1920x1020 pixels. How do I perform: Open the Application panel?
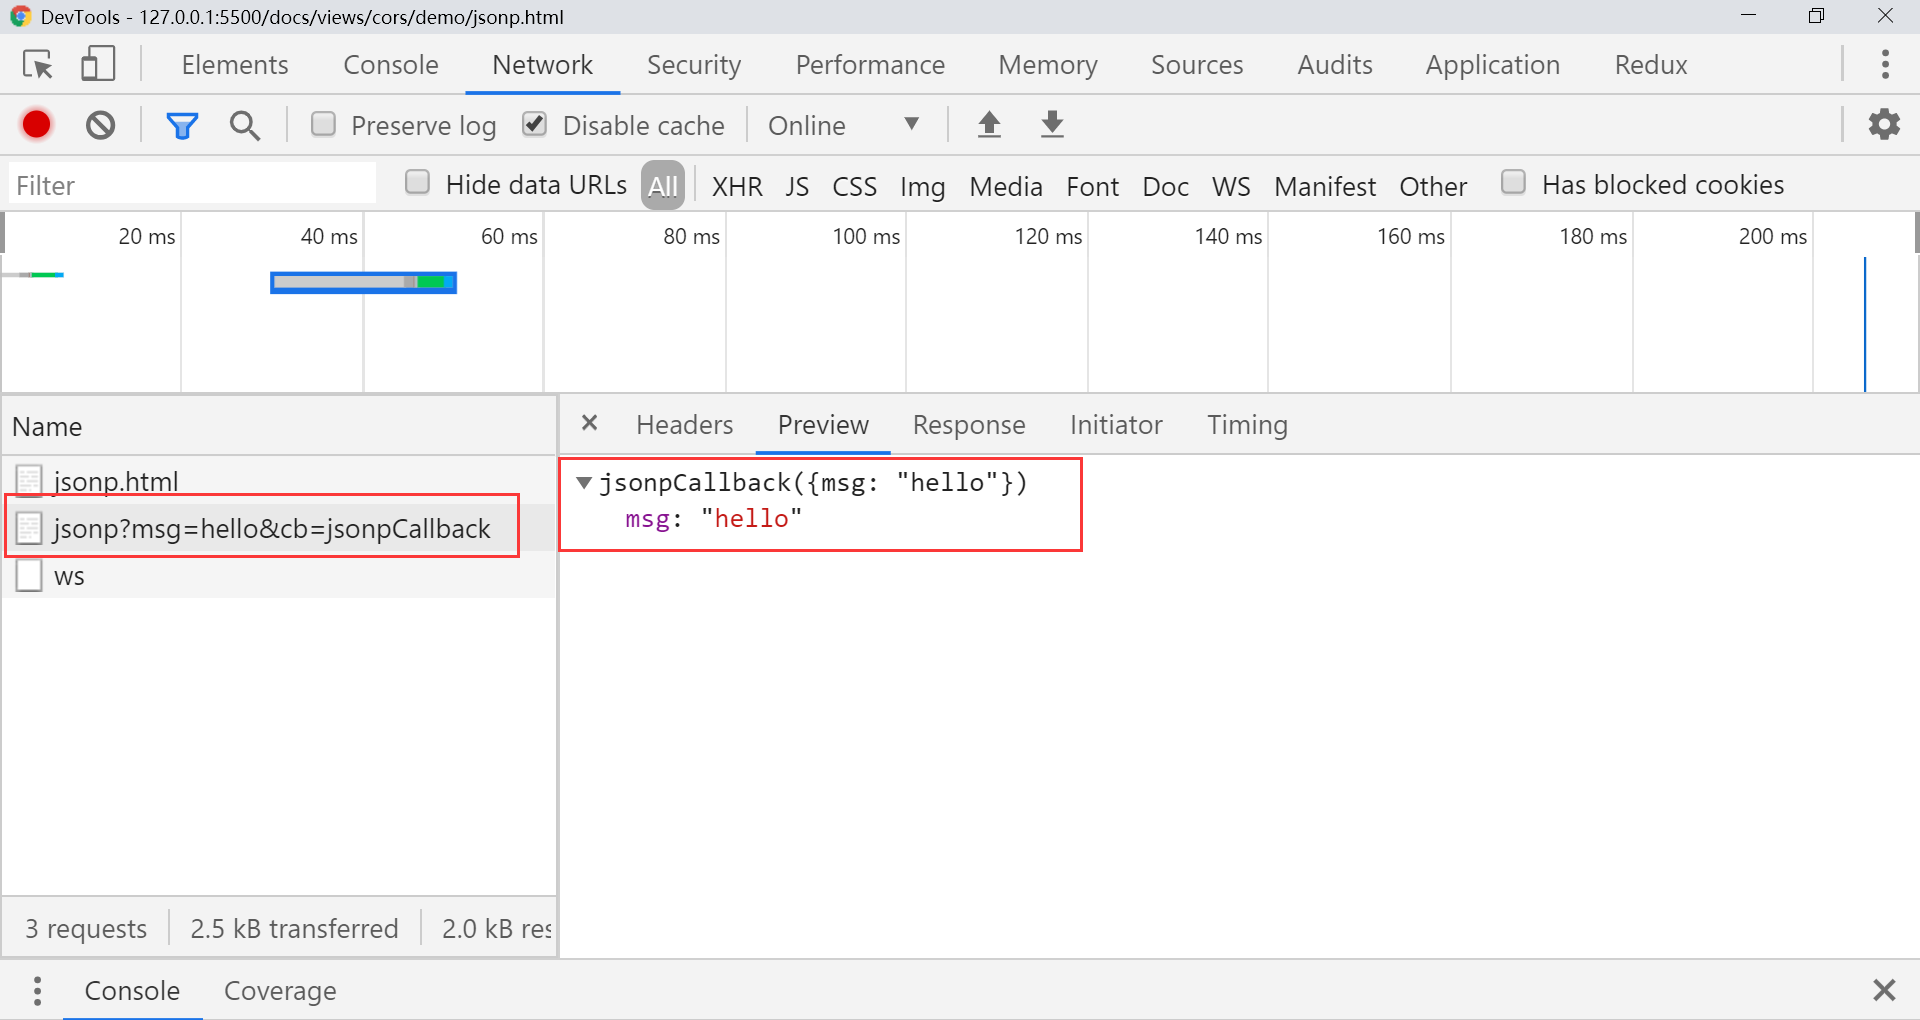[1493, 65]
